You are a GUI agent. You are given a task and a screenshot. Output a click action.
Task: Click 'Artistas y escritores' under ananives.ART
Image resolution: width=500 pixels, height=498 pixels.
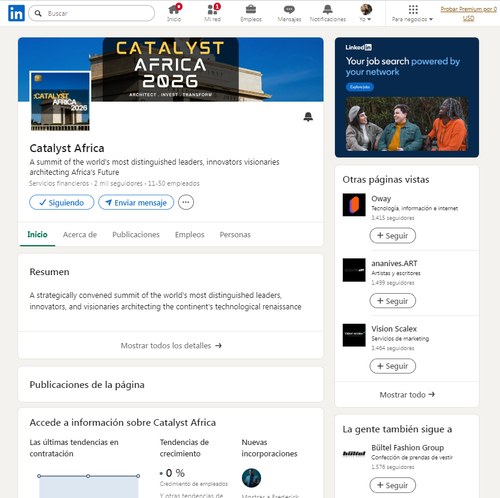396,273
